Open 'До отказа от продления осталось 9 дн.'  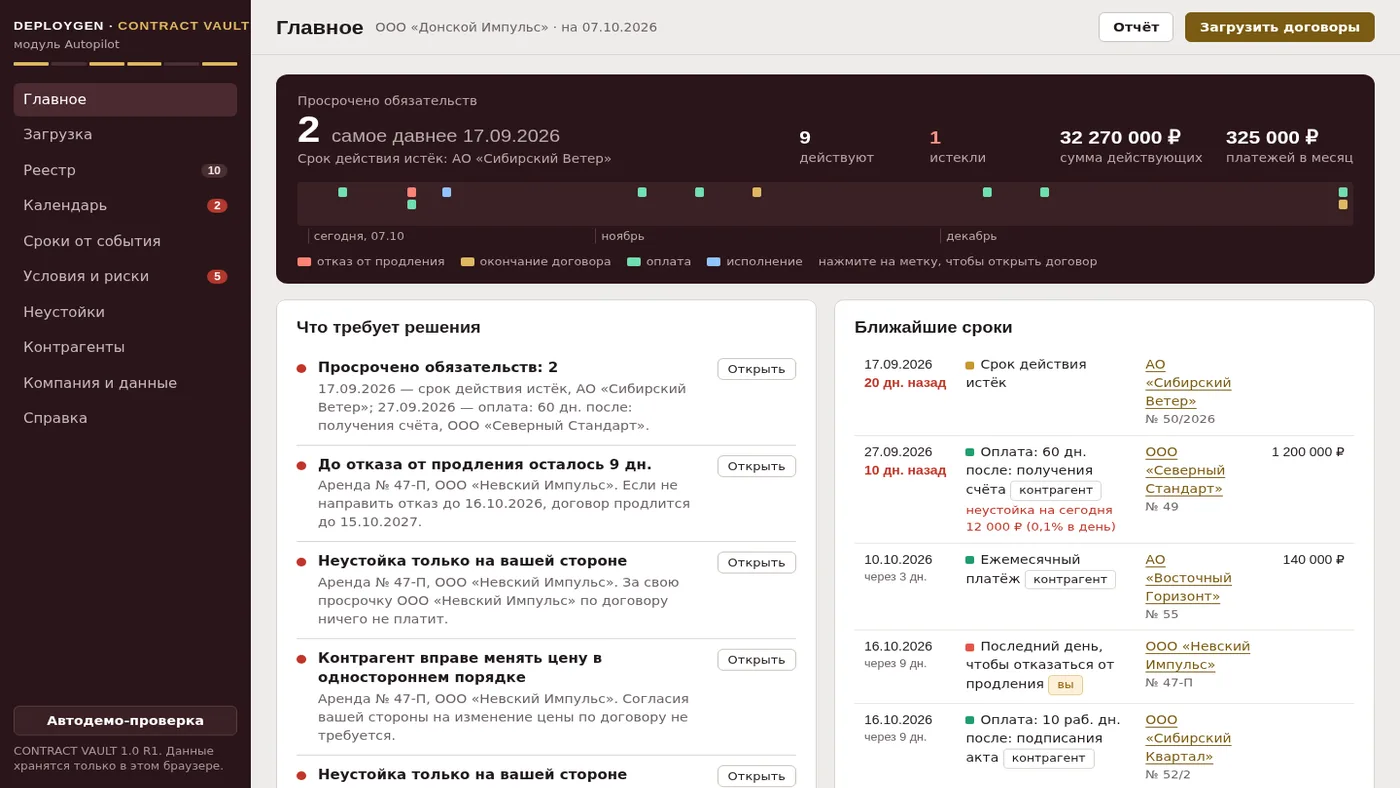(x=756, y=466)
